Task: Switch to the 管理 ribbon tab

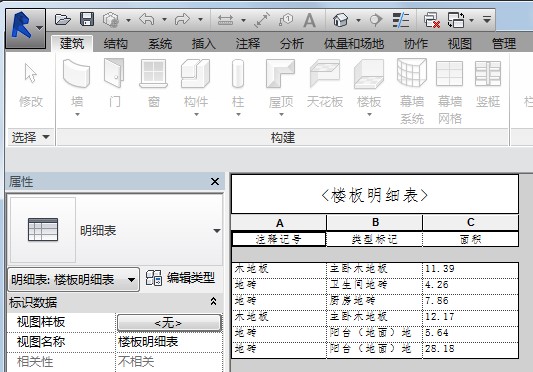Action: click(x=504, y=44)
